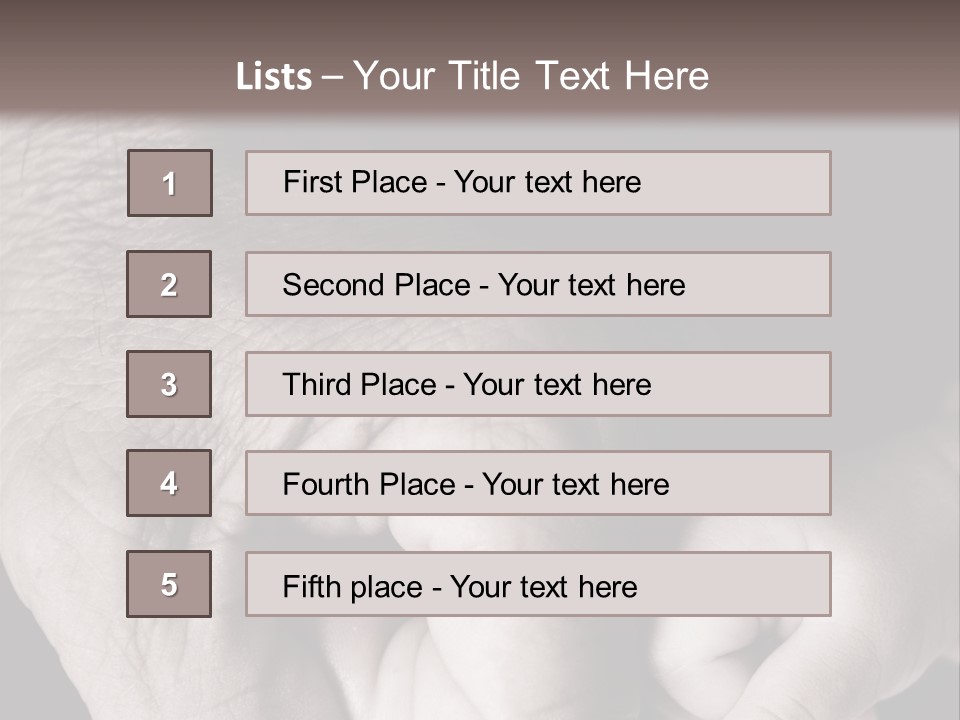Viewport: 960px width, 720px height.
Task: Click the bold word "Lists" in the title
Action: point(274,77)
